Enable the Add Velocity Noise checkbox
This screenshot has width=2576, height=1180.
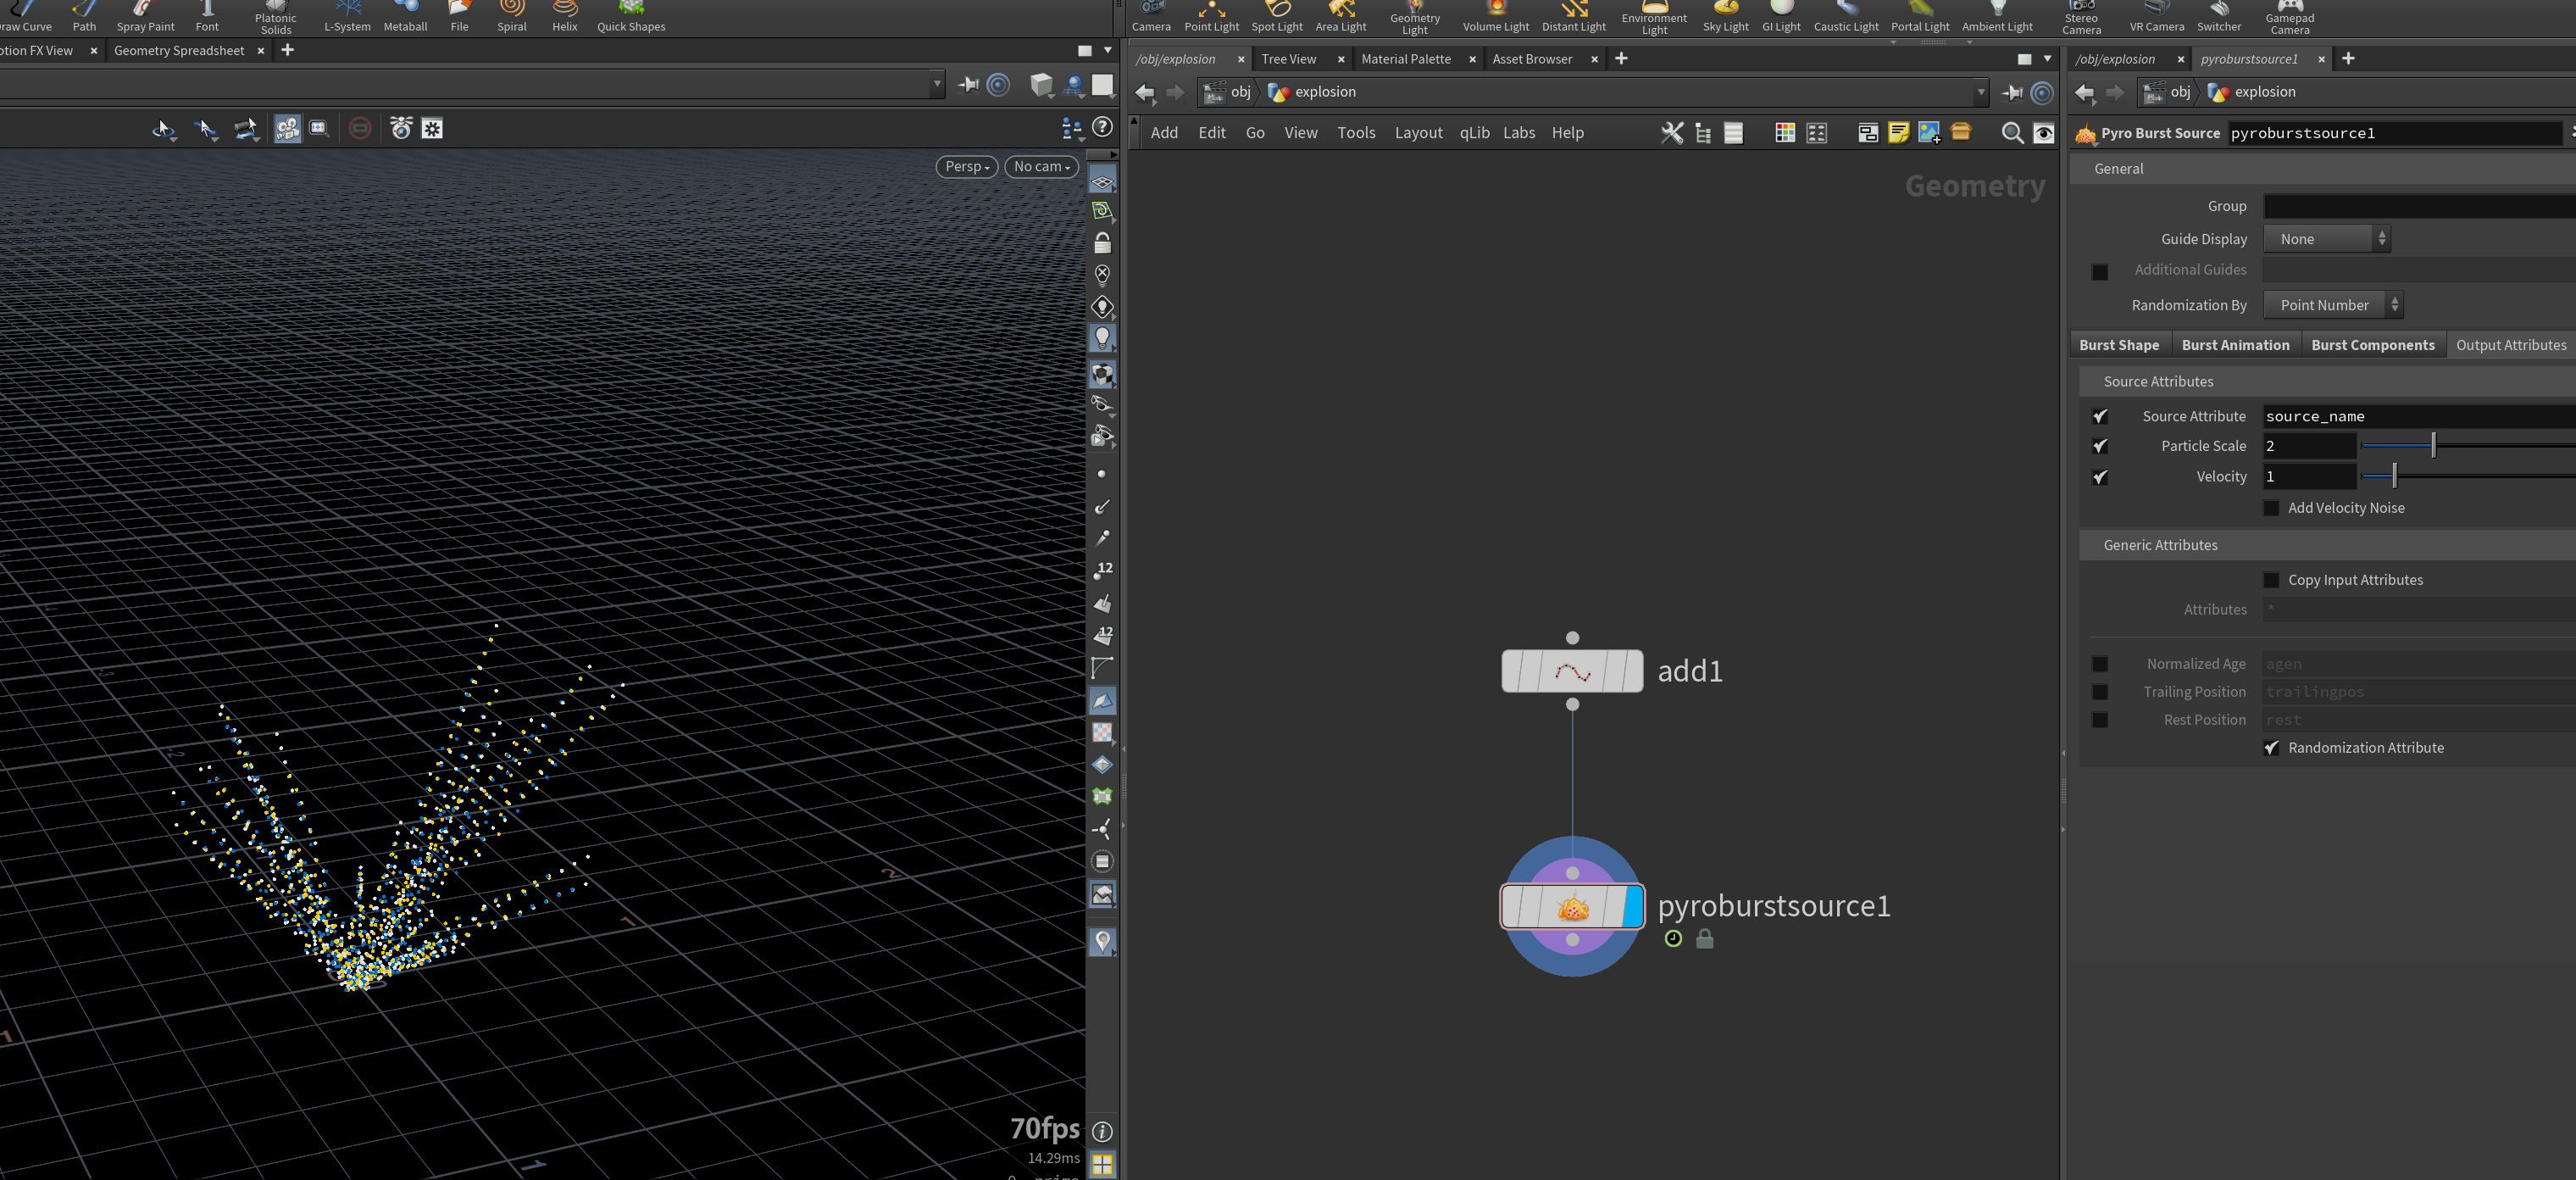pos(2271,508)
